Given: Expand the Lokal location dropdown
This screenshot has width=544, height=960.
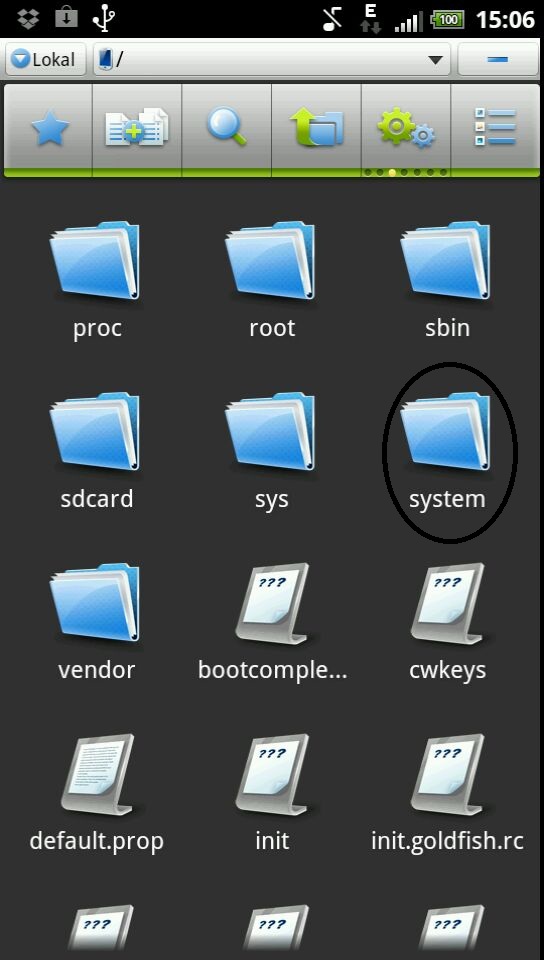Looking at the screenshot, I should point(45,59).
